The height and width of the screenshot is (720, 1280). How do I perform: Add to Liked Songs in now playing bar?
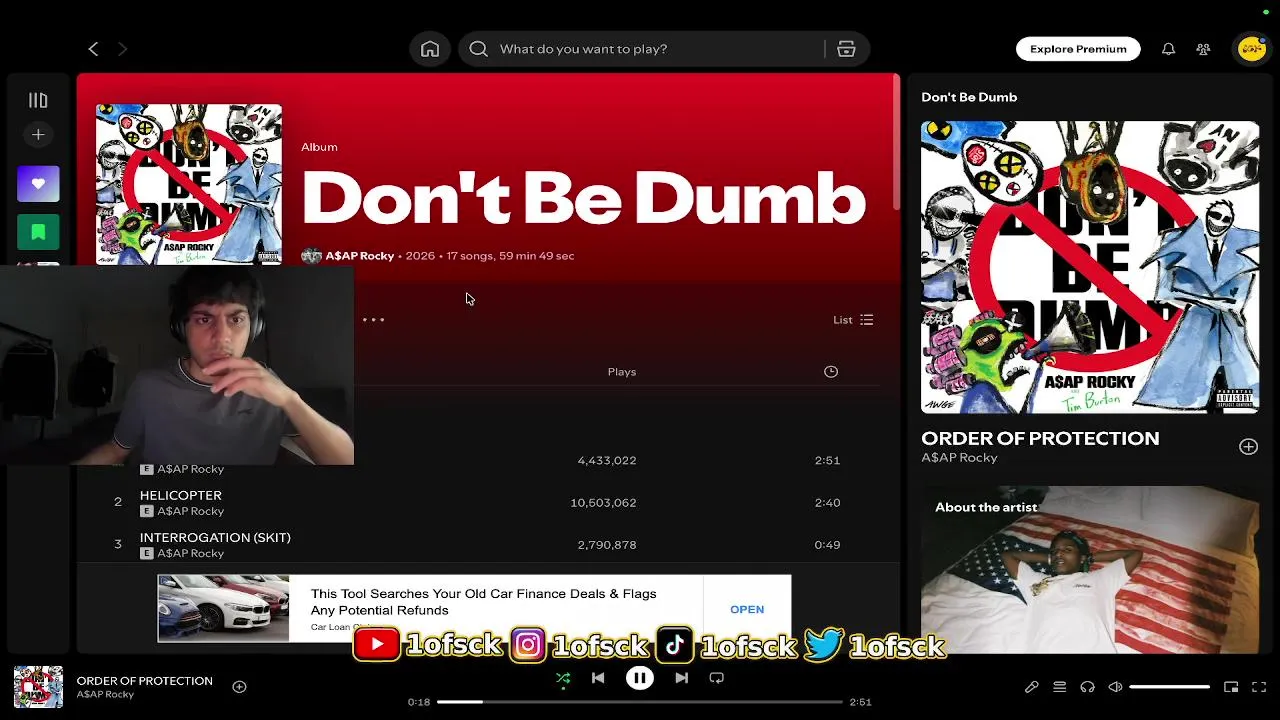239,687
